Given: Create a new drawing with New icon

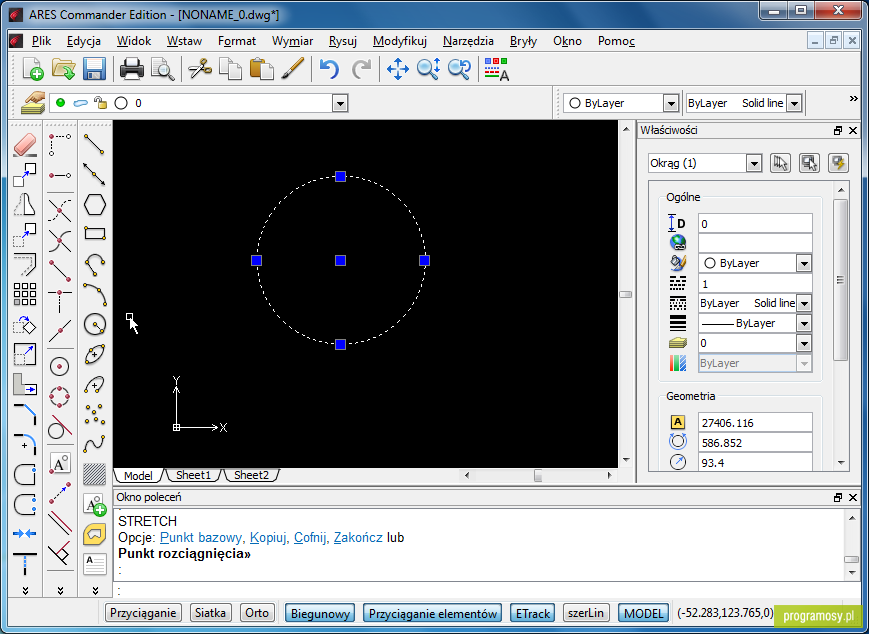Looking at the screenshot, I should 33,69.
